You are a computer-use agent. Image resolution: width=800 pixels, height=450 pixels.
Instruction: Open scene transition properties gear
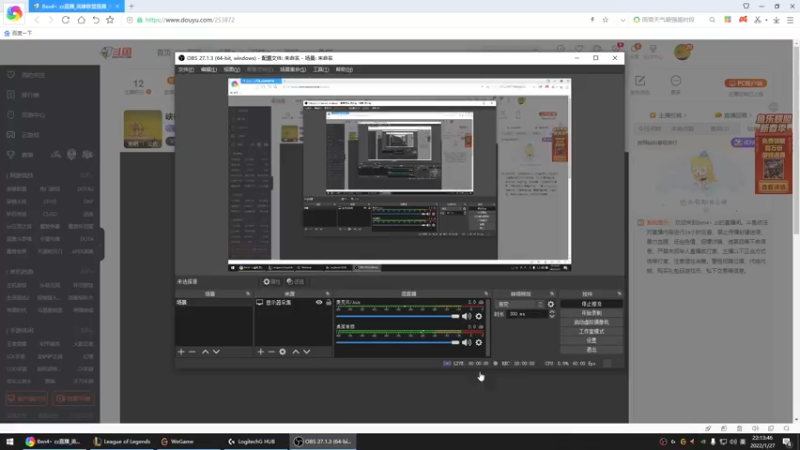[551, 304]
